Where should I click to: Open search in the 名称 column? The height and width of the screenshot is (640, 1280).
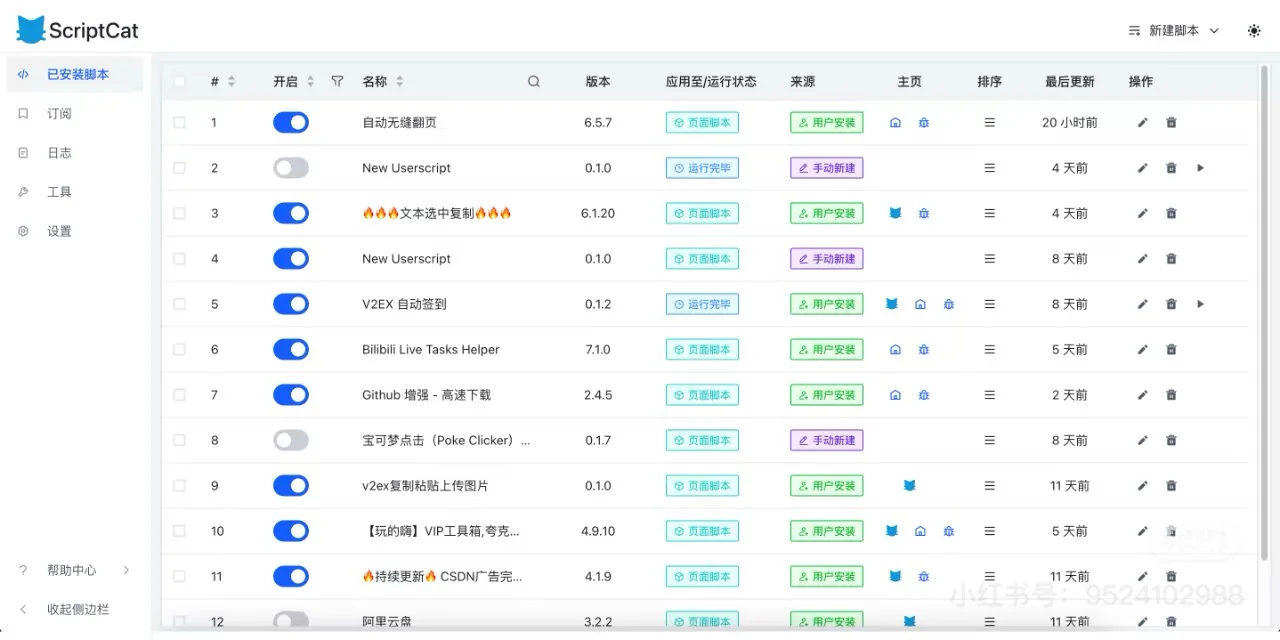pos(533,81)
